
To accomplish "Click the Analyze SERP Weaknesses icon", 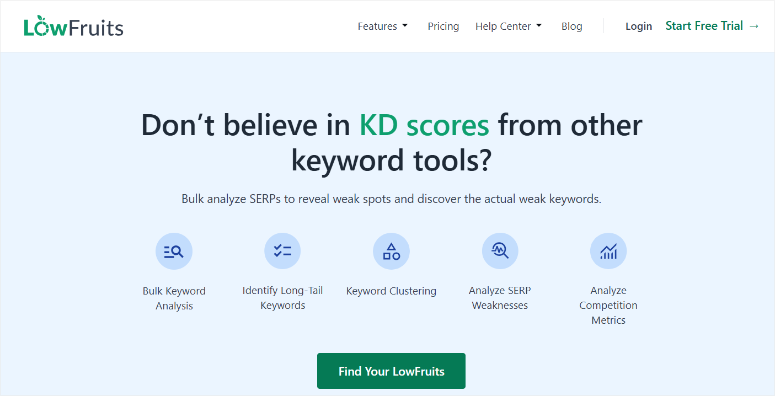I will (500, 251).
